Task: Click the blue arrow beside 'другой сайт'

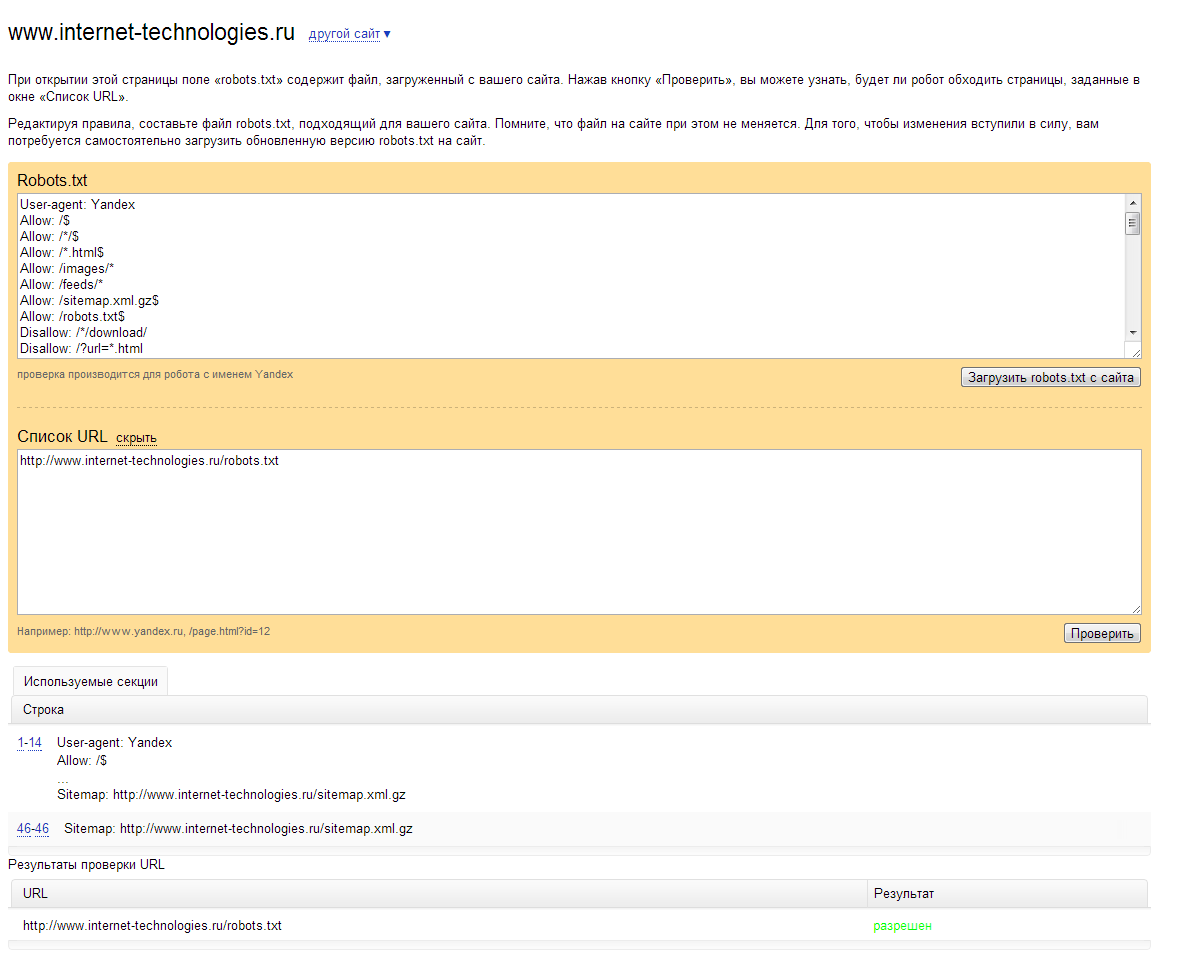Action: [387, 34]
